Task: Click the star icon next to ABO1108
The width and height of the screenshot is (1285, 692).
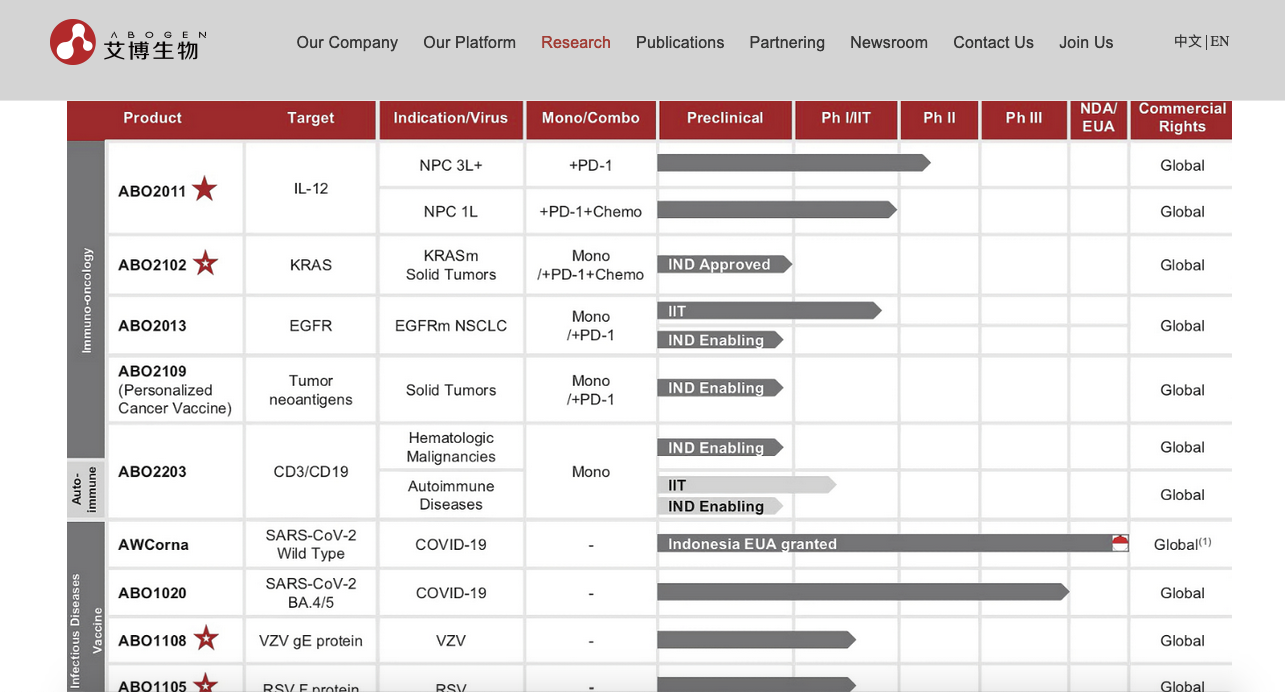Action: 206,638
